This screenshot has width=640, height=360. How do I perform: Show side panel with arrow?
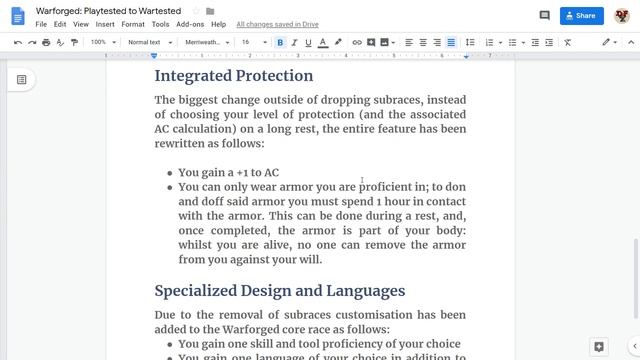635,346
